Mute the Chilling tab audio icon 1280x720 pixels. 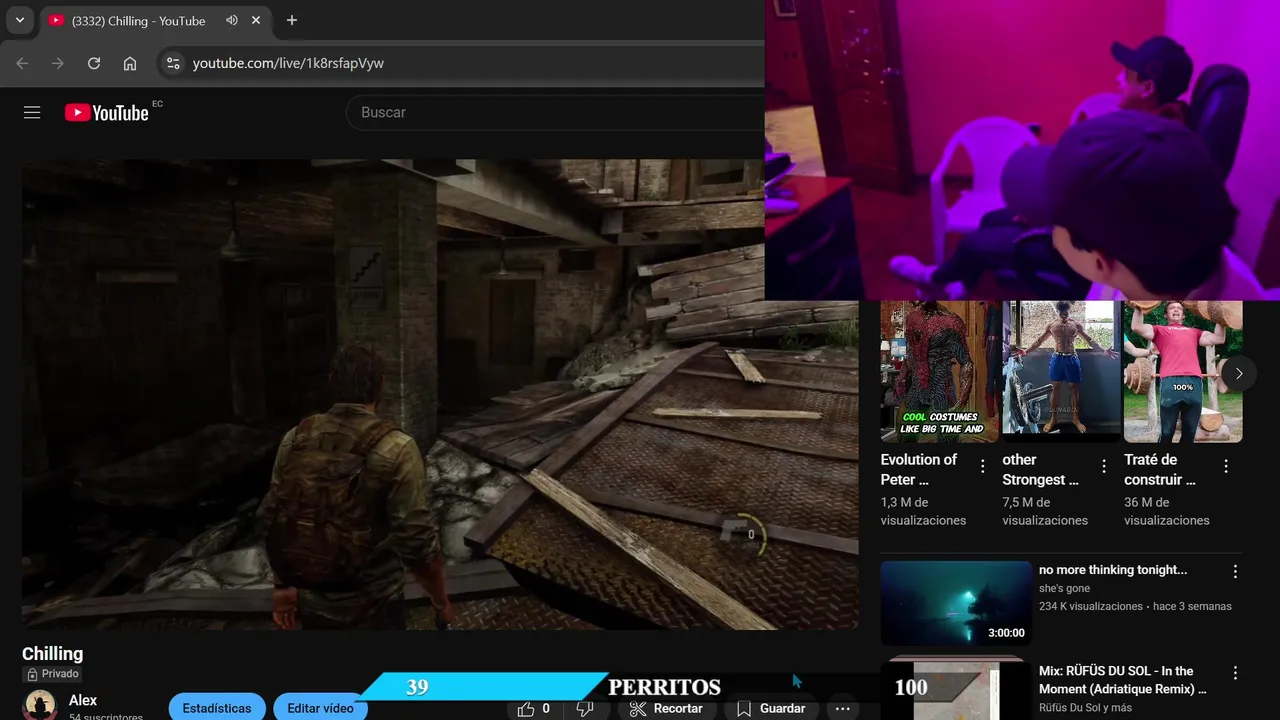[232, 20]
